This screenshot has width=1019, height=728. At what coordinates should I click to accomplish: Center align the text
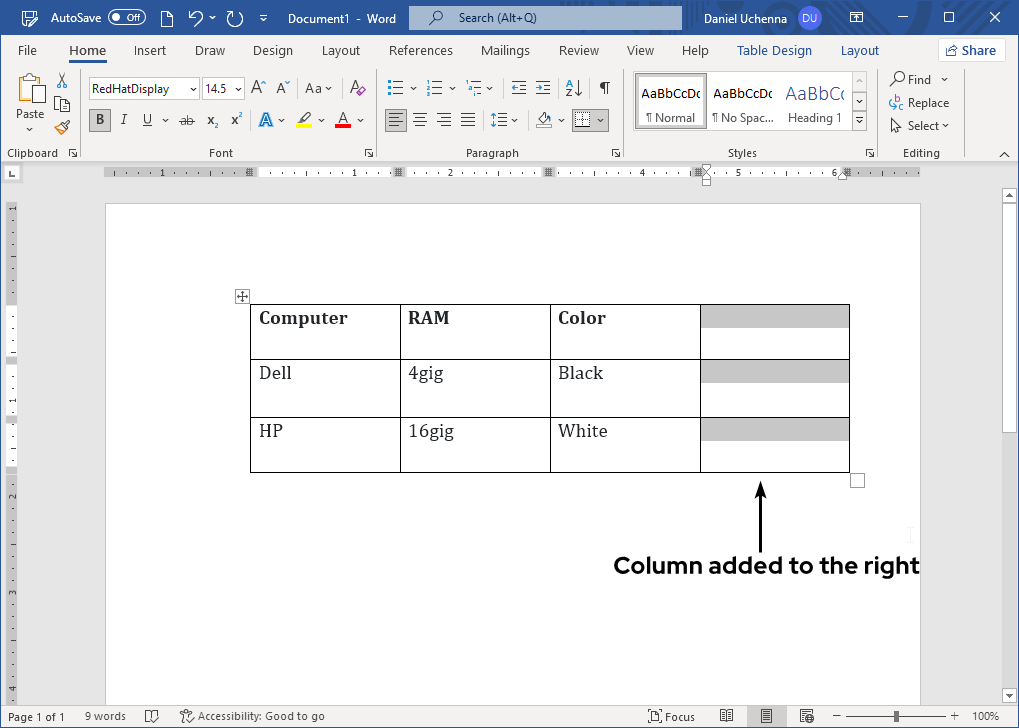click(x=420, y=121)
